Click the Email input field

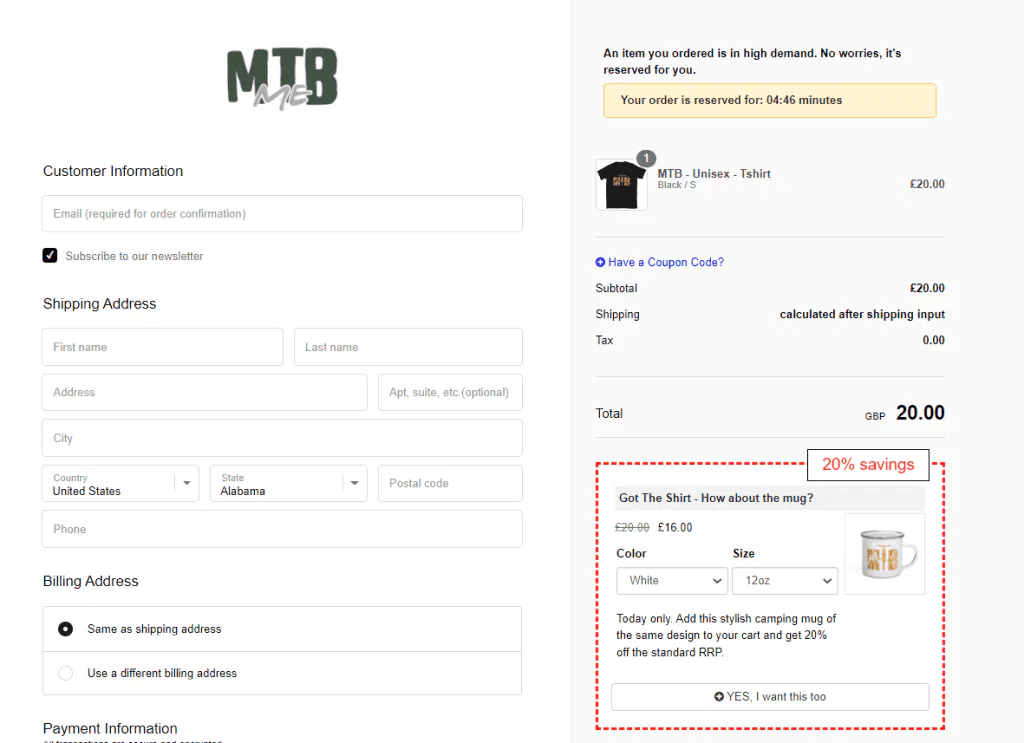click(282, 213)
